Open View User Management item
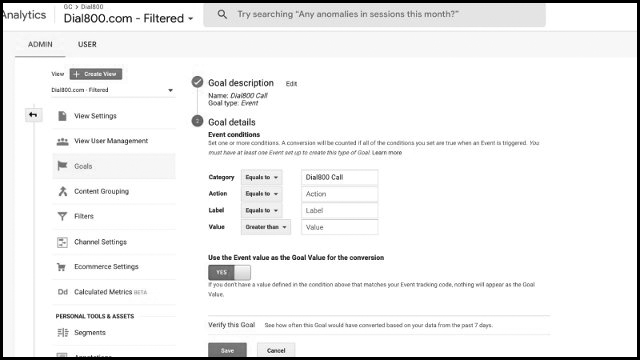This screenshot has height=360, width=640. [114, 141]
